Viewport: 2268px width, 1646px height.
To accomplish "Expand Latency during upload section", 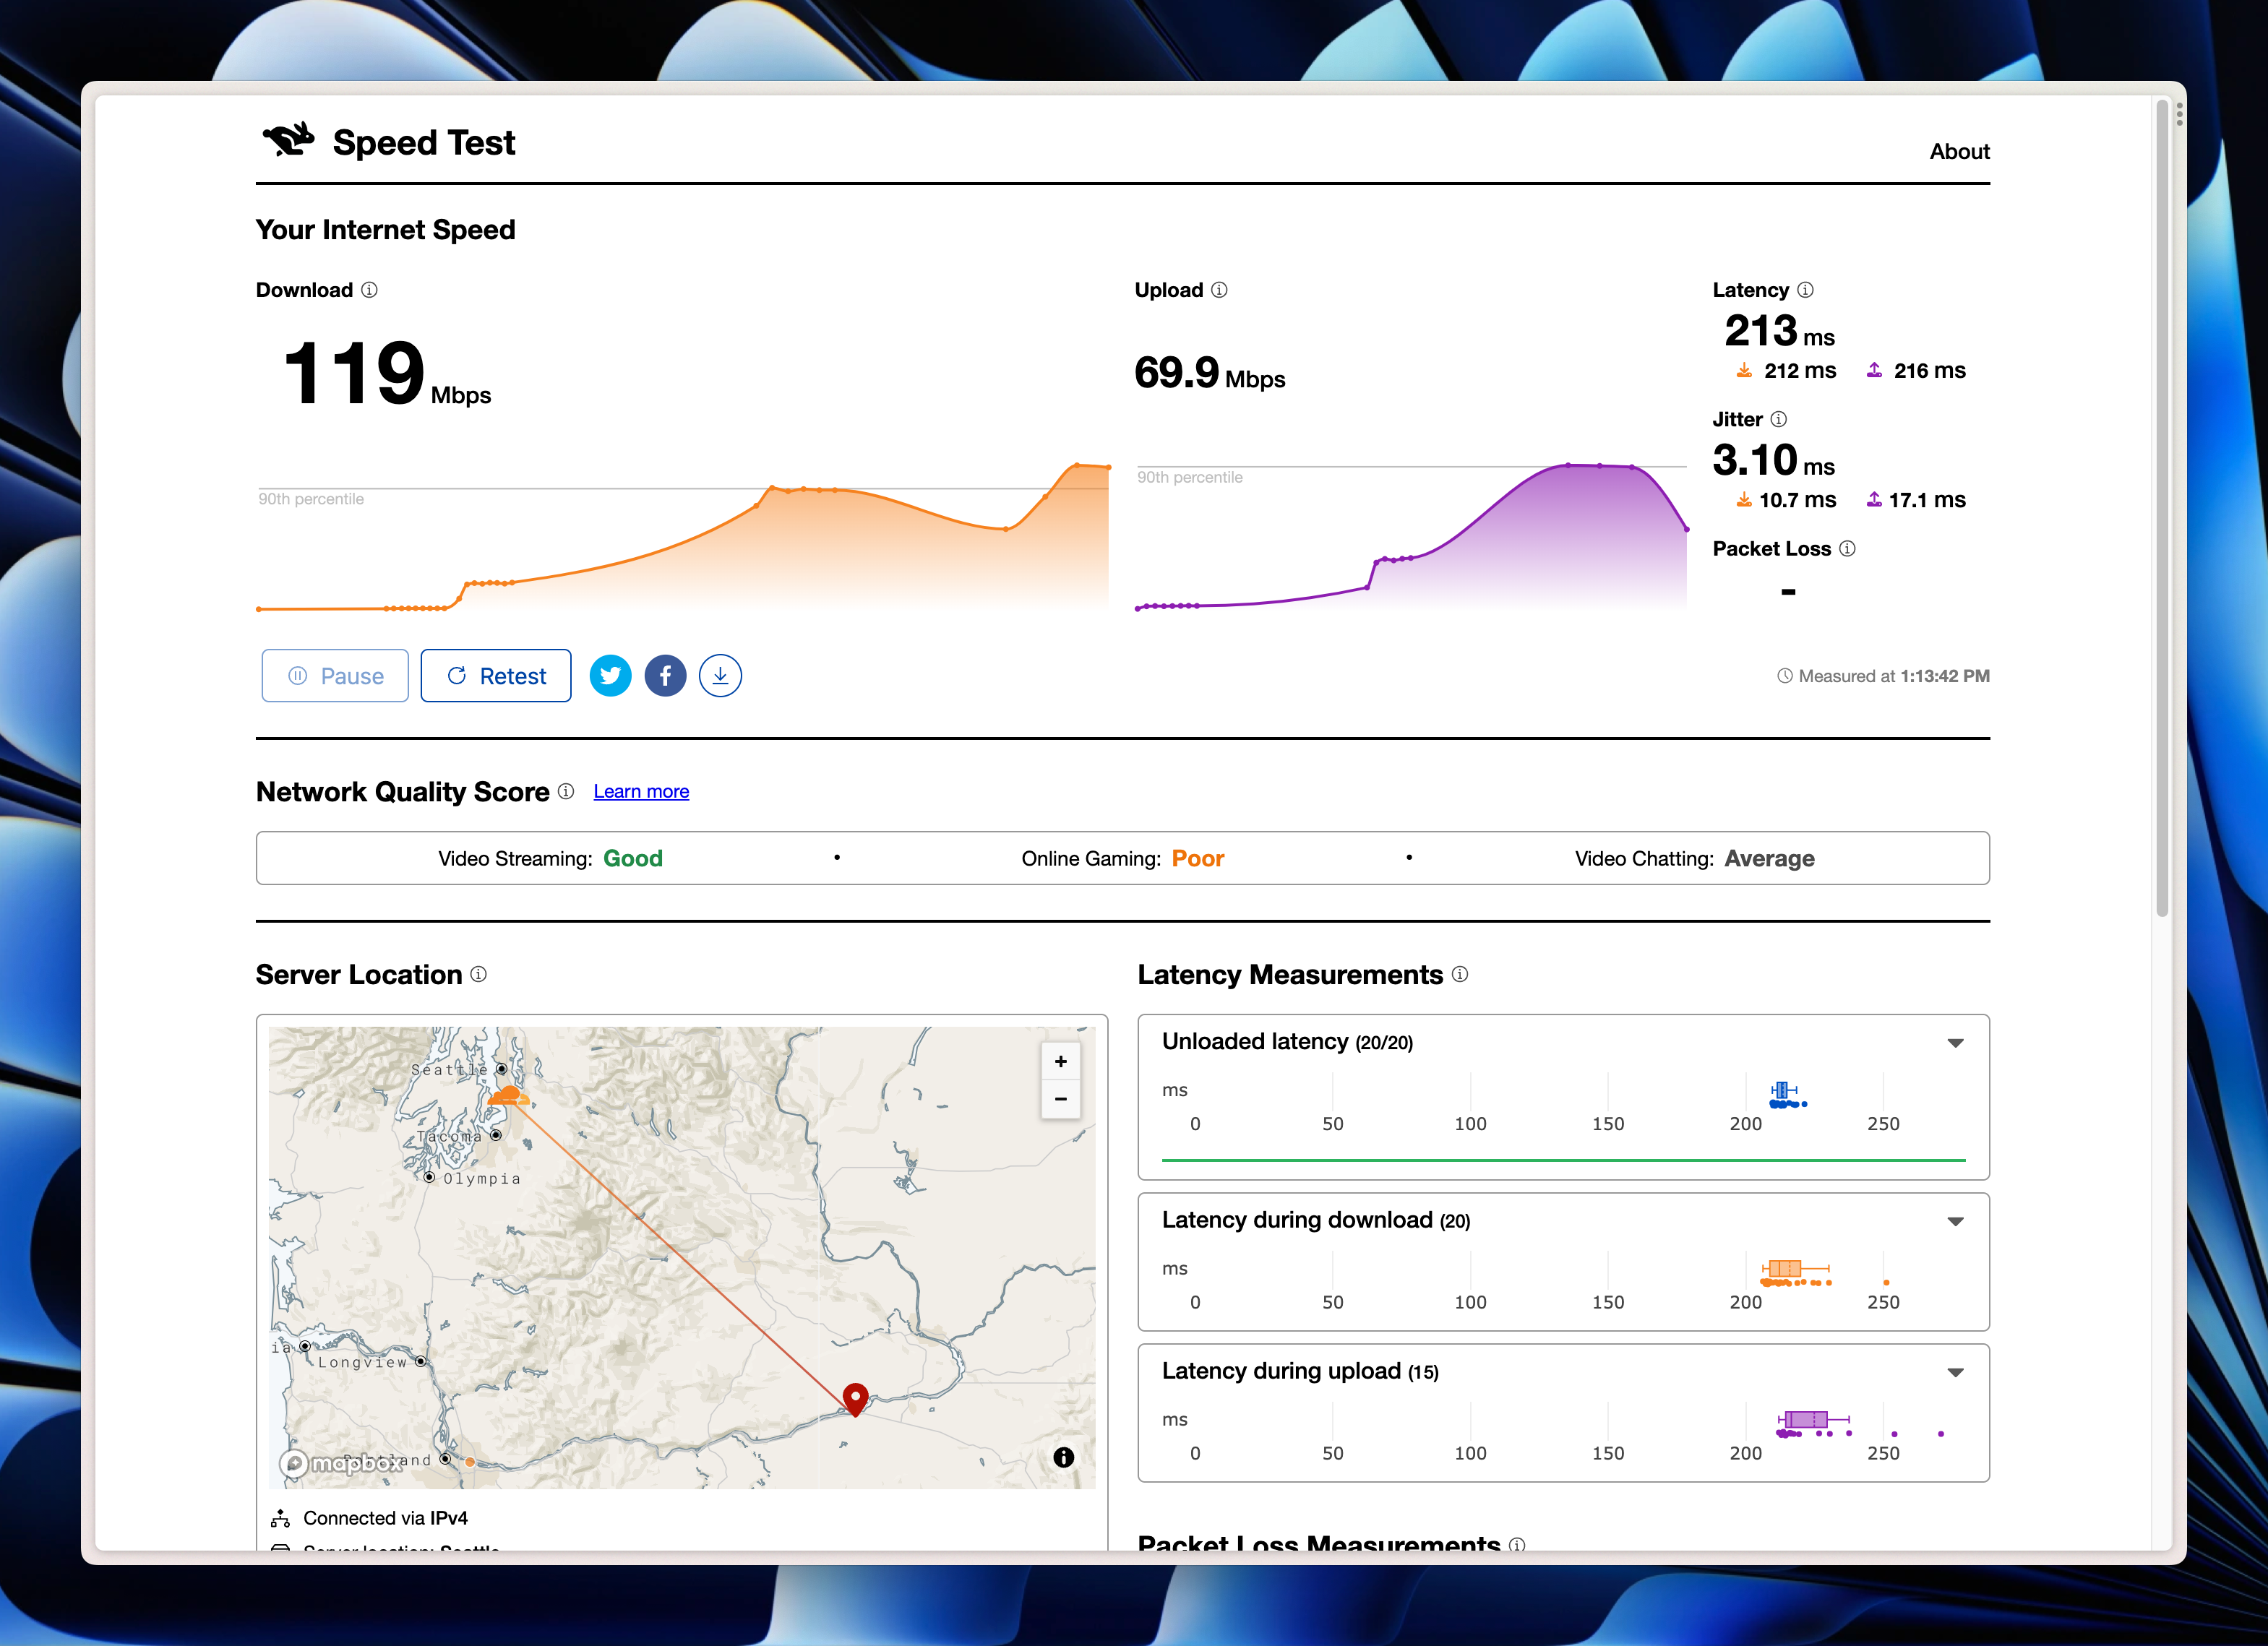I will coord(1955,1372).
